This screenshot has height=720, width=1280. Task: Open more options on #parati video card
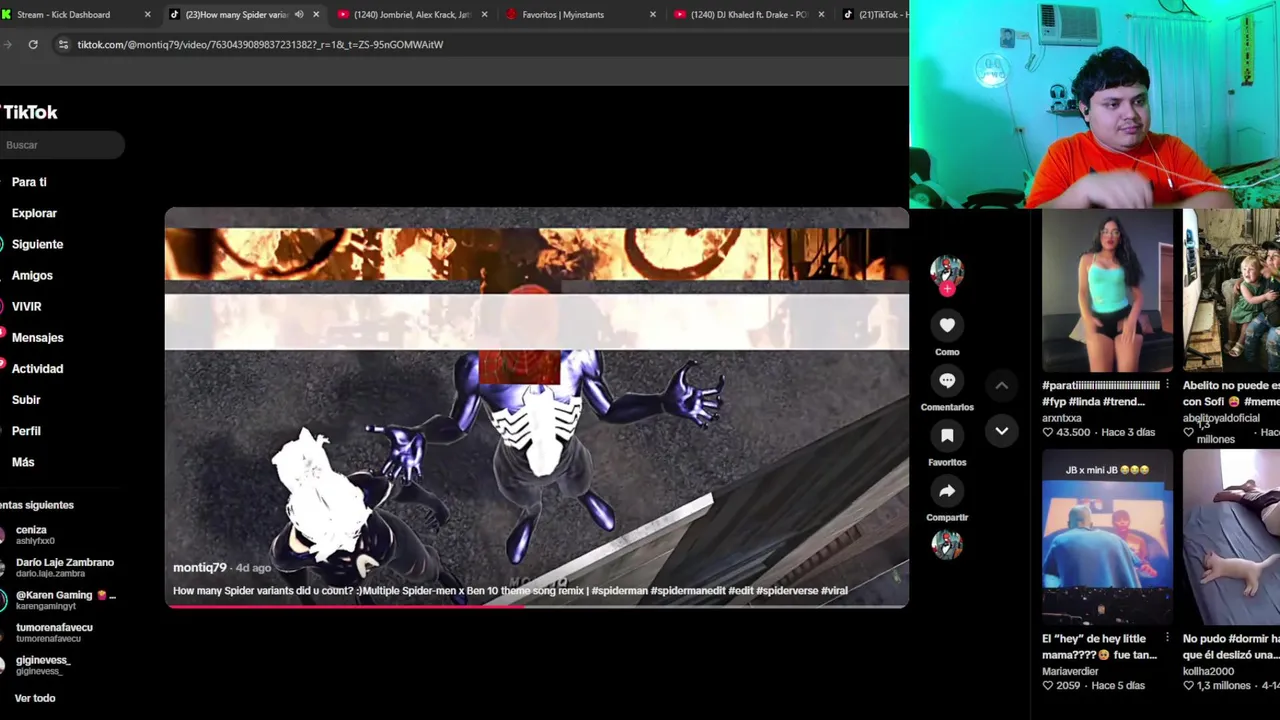1166,385
